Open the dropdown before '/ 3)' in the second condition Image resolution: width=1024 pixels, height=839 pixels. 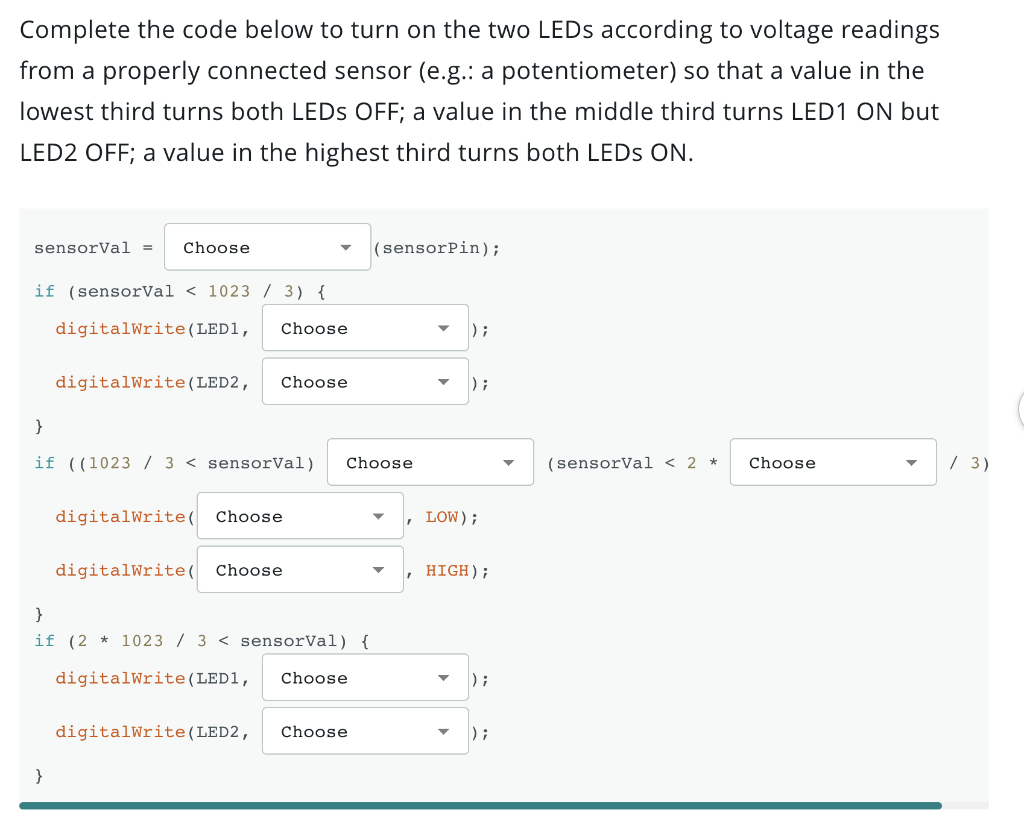(x=833, y=462)
